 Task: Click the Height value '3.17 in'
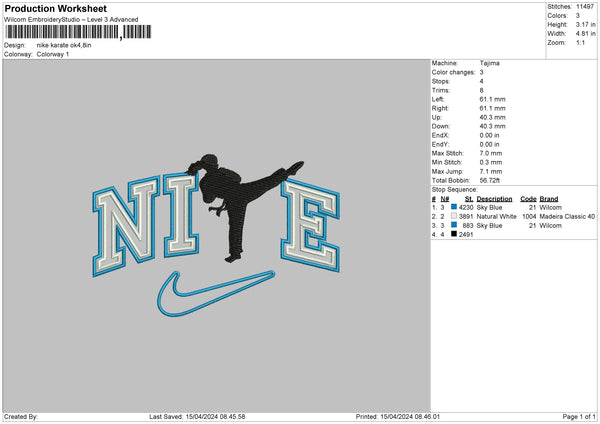[586, 24]
